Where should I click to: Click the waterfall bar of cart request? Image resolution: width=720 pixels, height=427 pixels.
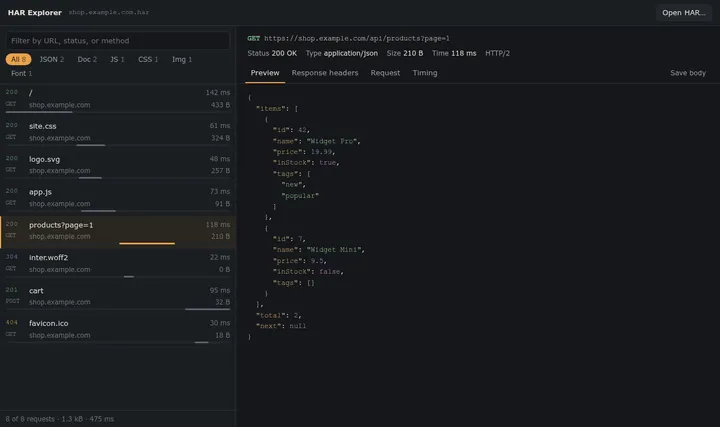point(208,309)
